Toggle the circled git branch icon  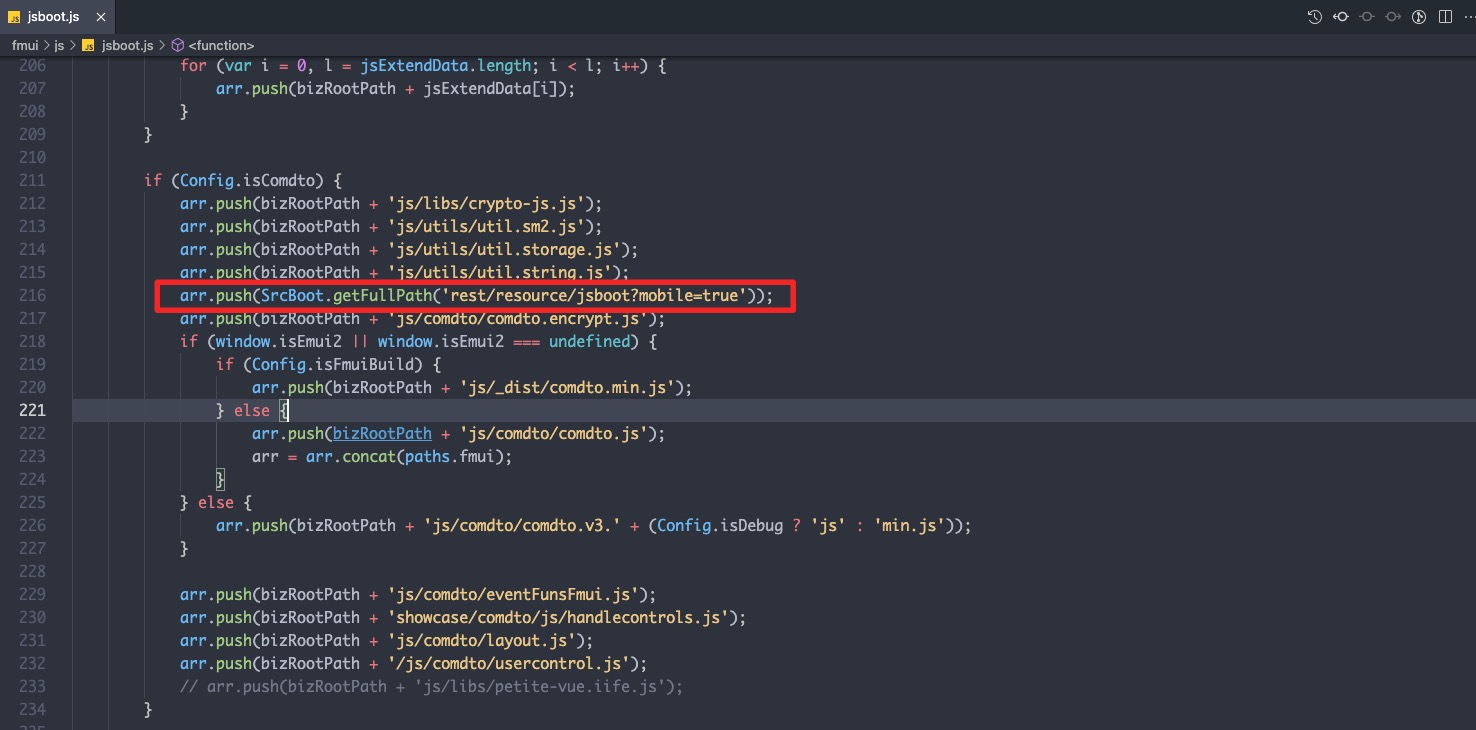1418,17
